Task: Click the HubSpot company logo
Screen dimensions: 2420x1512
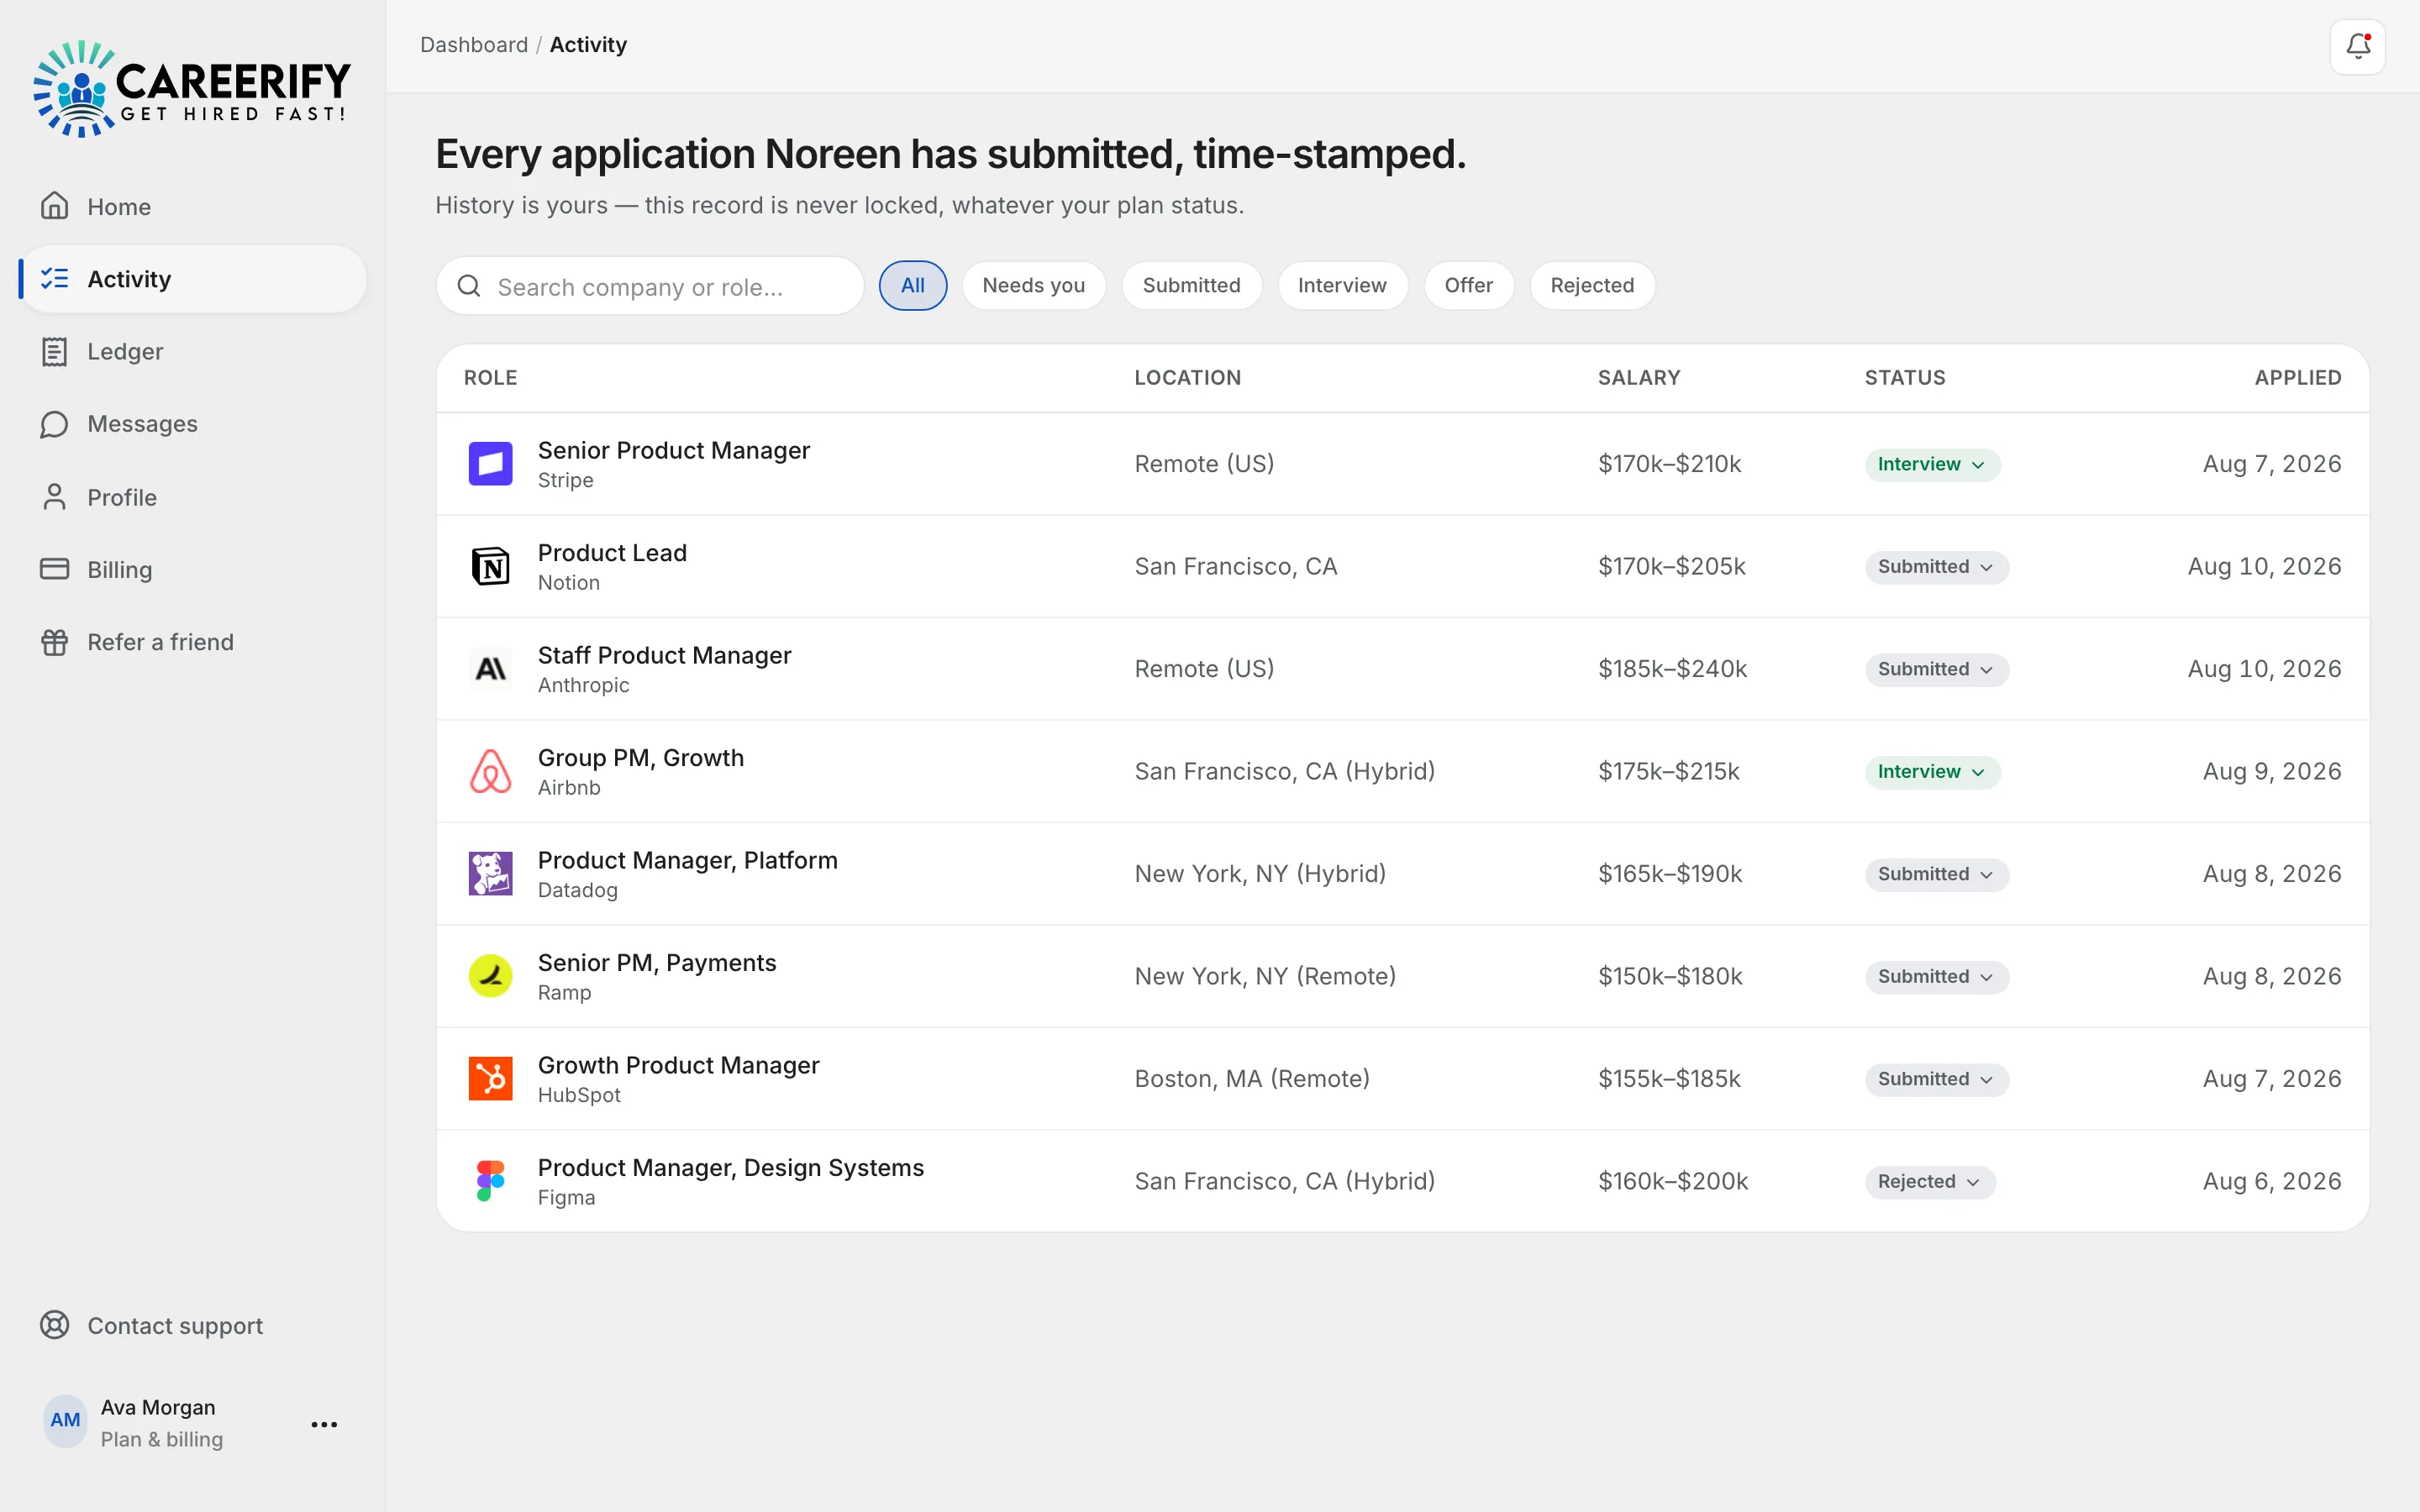Action: [x=490, y=1079]
